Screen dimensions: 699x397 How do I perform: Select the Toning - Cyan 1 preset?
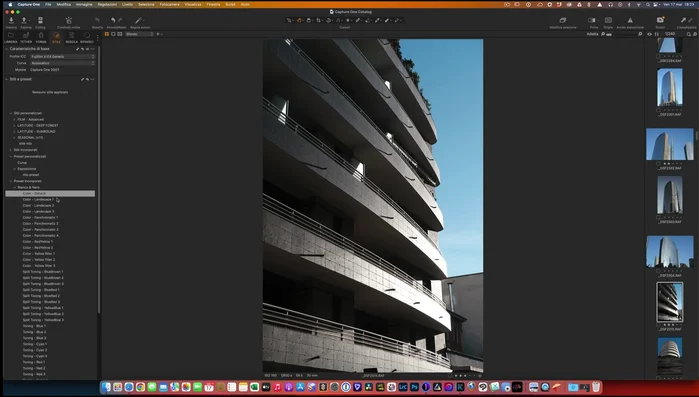tap(35, 344)
